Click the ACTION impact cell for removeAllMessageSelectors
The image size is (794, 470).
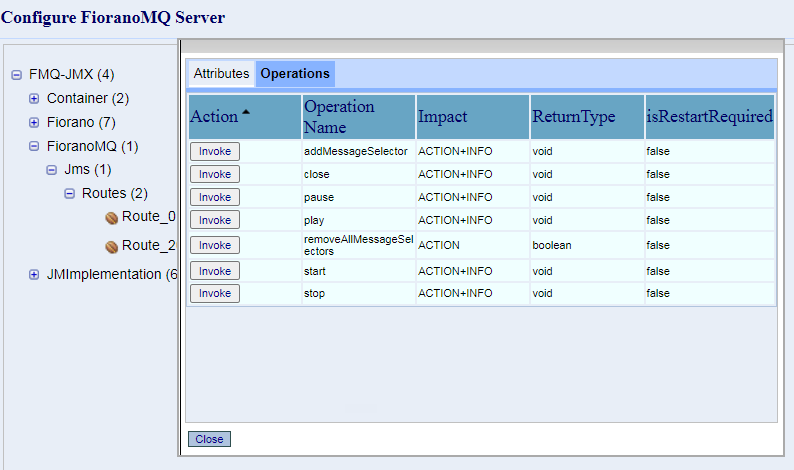pyautogui.click(x=472, y=245)
